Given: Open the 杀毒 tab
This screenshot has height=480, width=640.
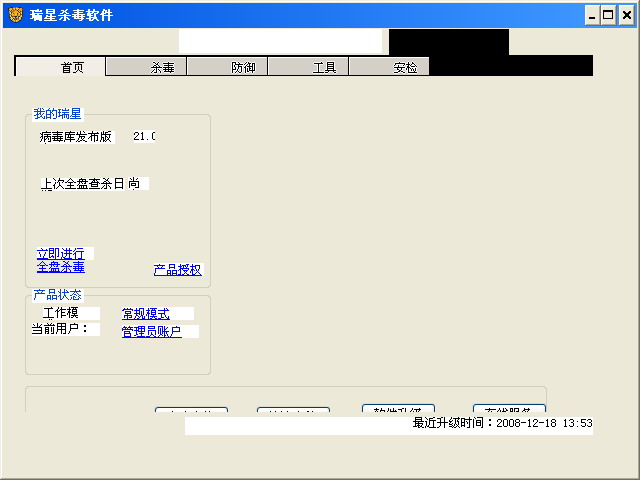Looking at the screenshot, I should (x=146, y=67).
